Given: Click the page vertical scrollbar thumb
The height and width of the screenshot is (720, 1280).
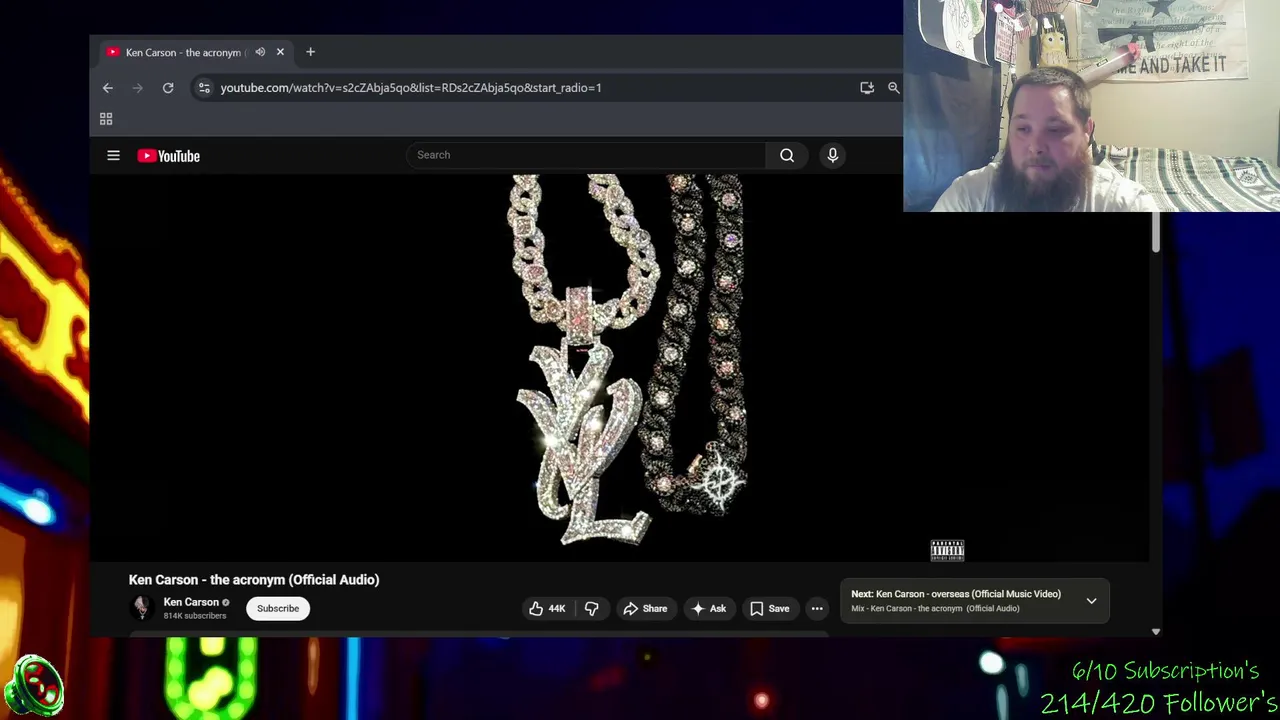Looking at the screenshot, I should (1155, 231).
